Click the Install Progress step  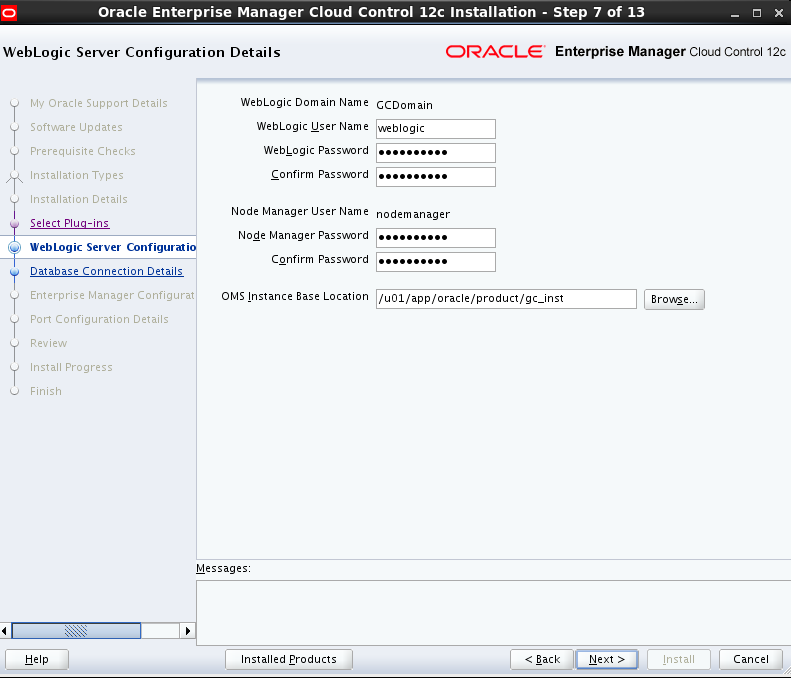click(71, 367)
